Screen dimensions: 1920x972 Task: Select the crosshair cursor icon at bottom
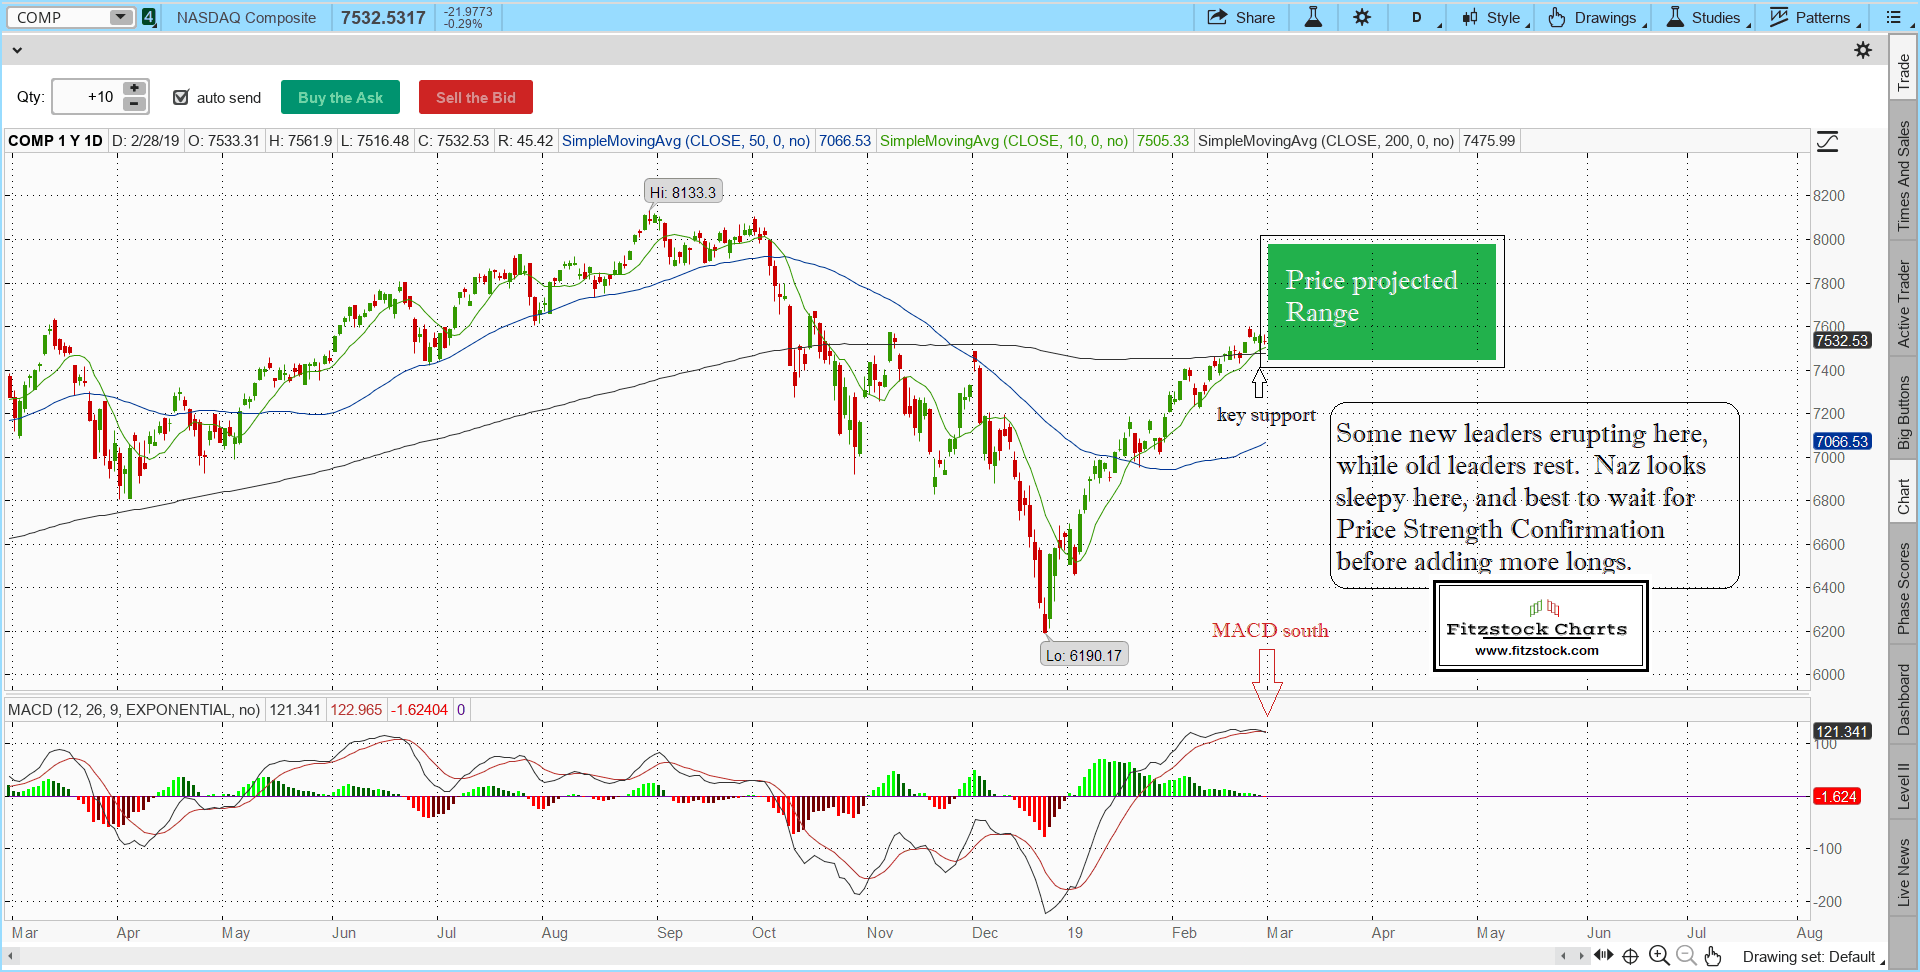pyautogui.click(x=1631, y=956)
